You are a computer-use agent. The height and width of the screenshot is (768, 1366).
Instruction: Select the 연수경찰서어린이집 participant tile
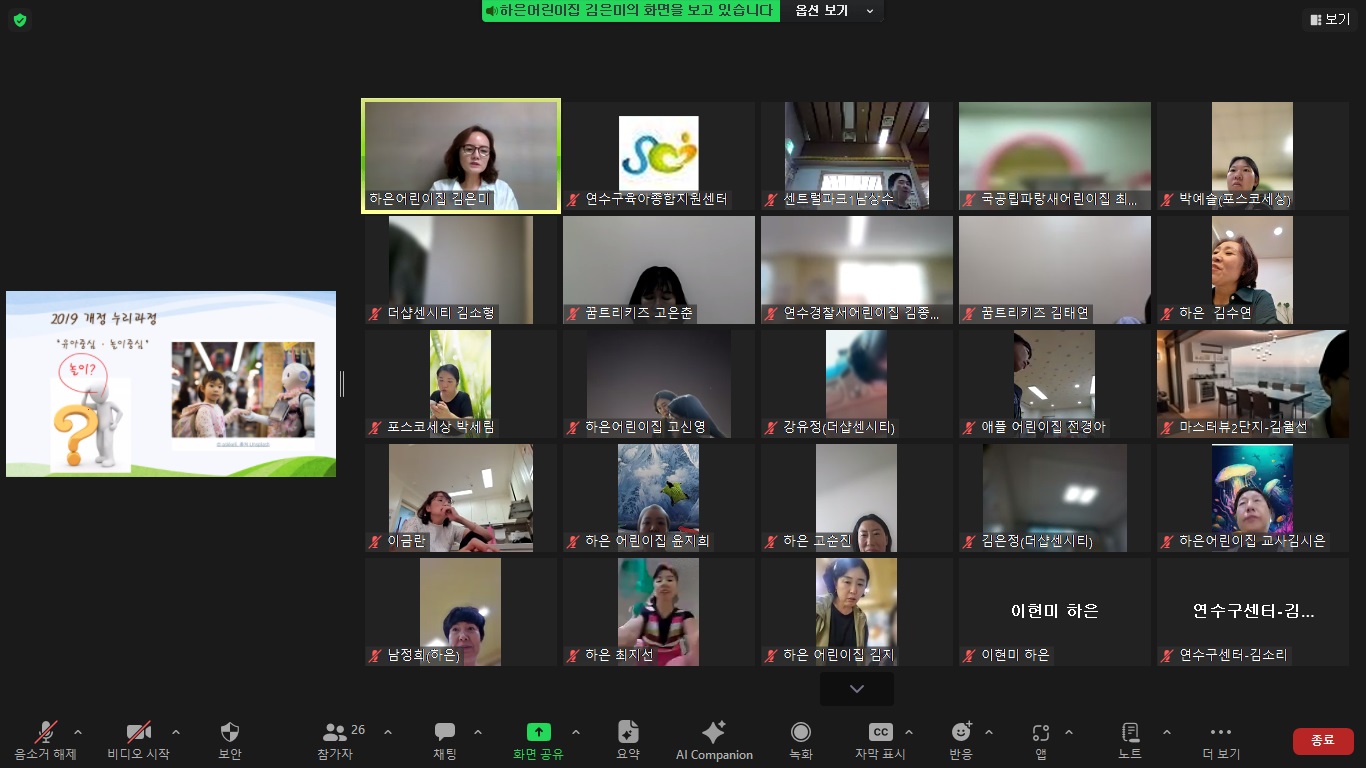click(x=857, y=270)
